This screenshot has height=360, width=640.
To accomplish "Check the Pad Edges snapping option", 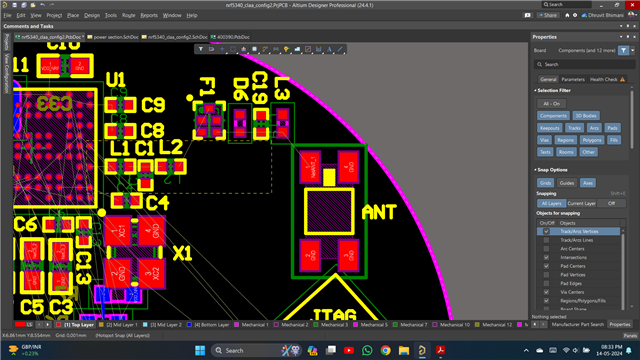I will click(546, 283).
